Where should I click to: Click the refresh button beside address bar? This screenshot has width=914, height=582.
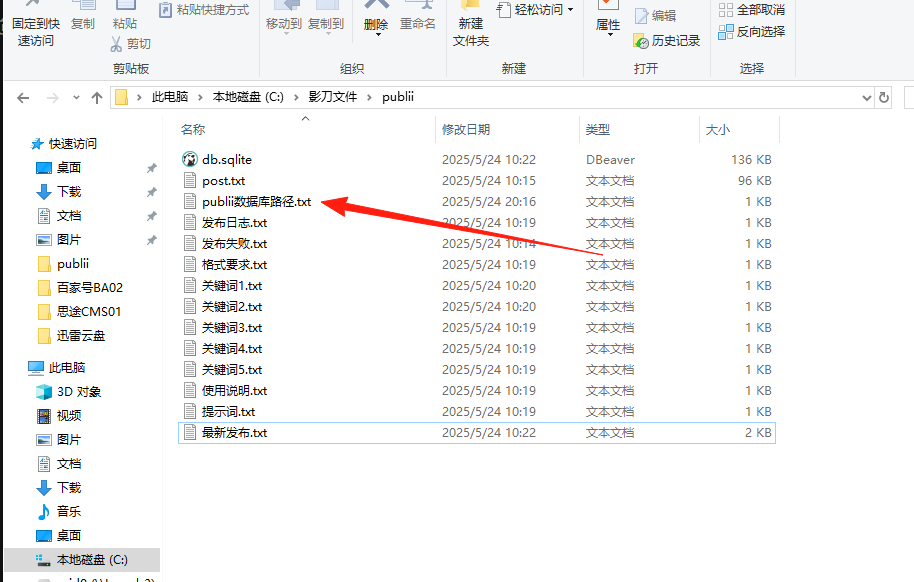coord(883,97)
